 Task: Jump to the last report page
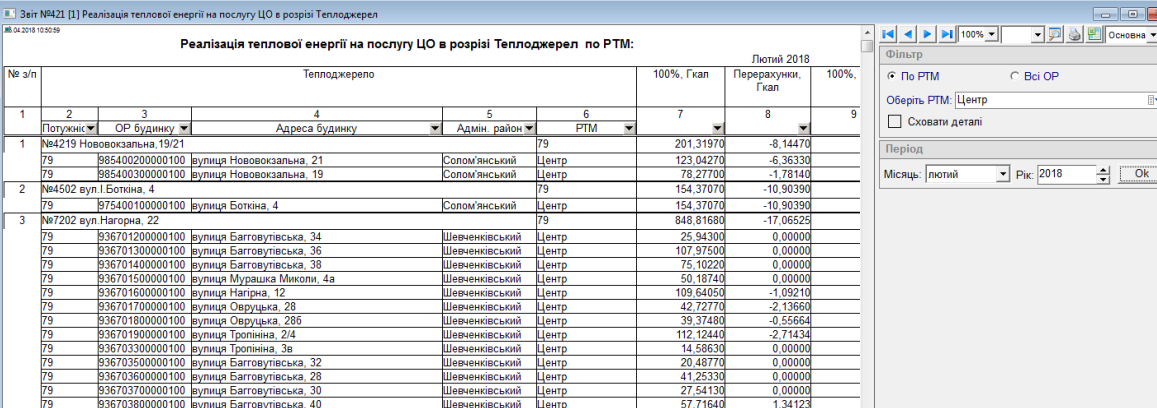click(x=945, y=34)
